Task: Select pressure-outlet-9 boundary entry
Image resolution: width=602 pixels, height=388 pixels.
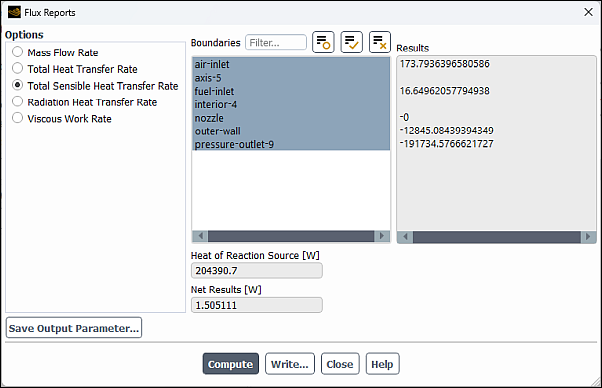Action: tap(291, 144)
